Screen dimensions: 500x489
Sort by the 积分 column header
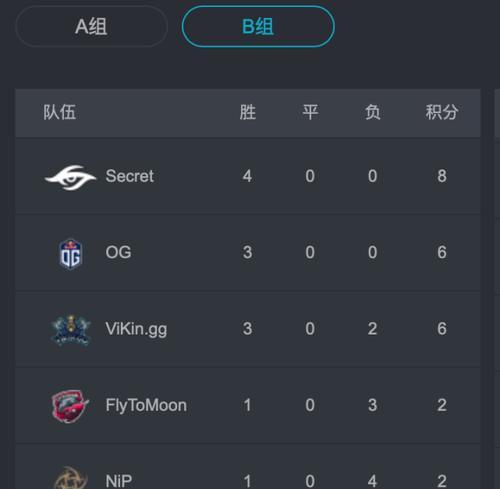pos(442,112)
